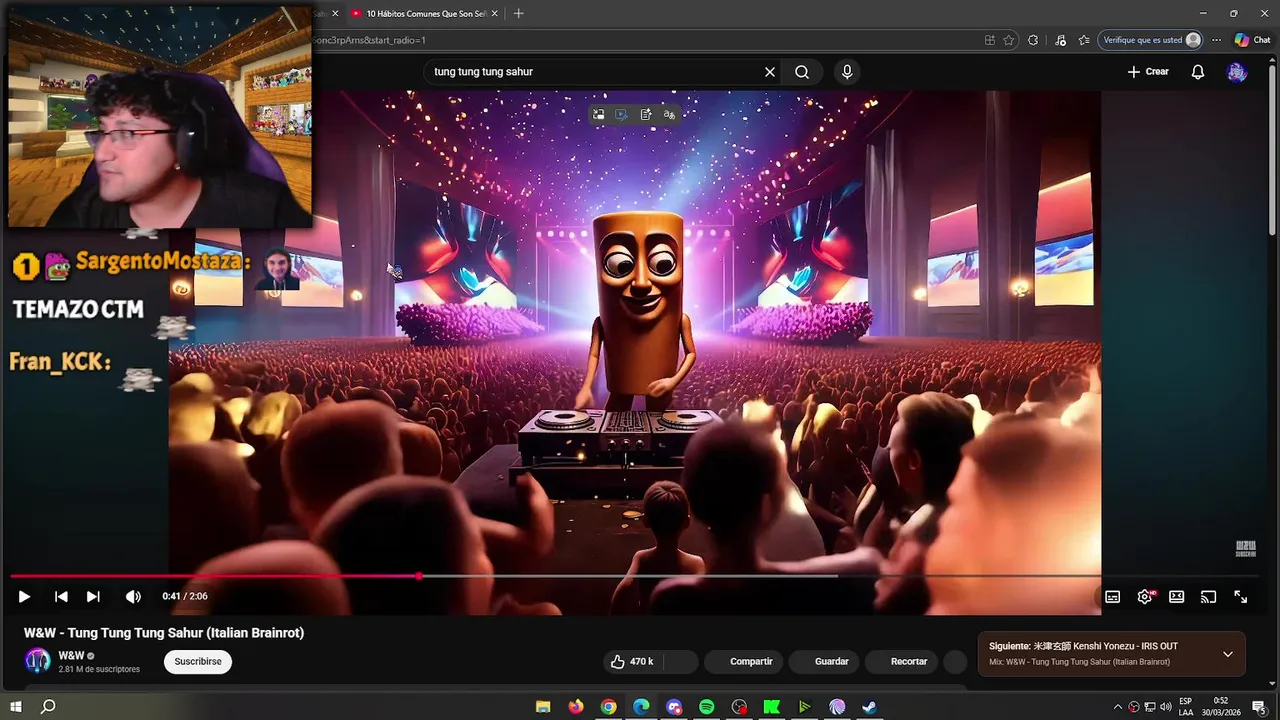Open OBS Studio from the taskbar
This screenshot has width=1280, height=720.
tap(739, 707)
